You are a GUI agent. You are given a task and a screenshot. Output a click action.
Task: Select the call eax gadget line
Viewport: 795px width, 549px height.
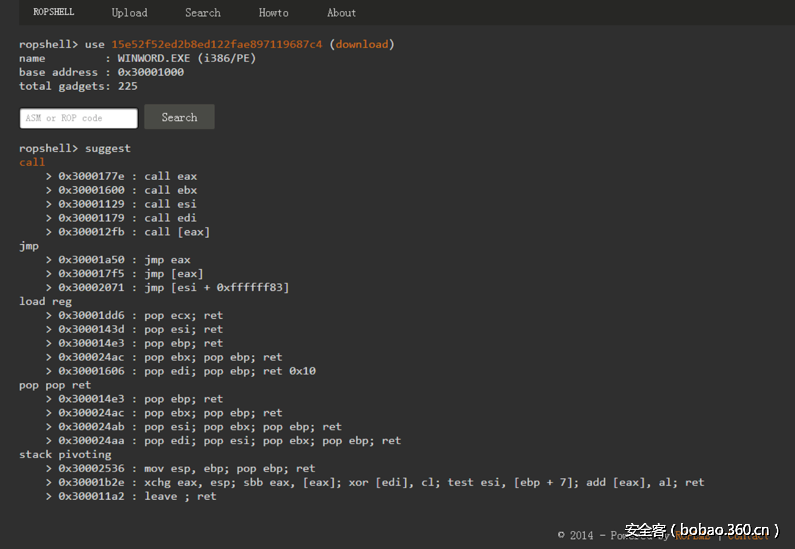pyautogui.click(x=127, y=176)
